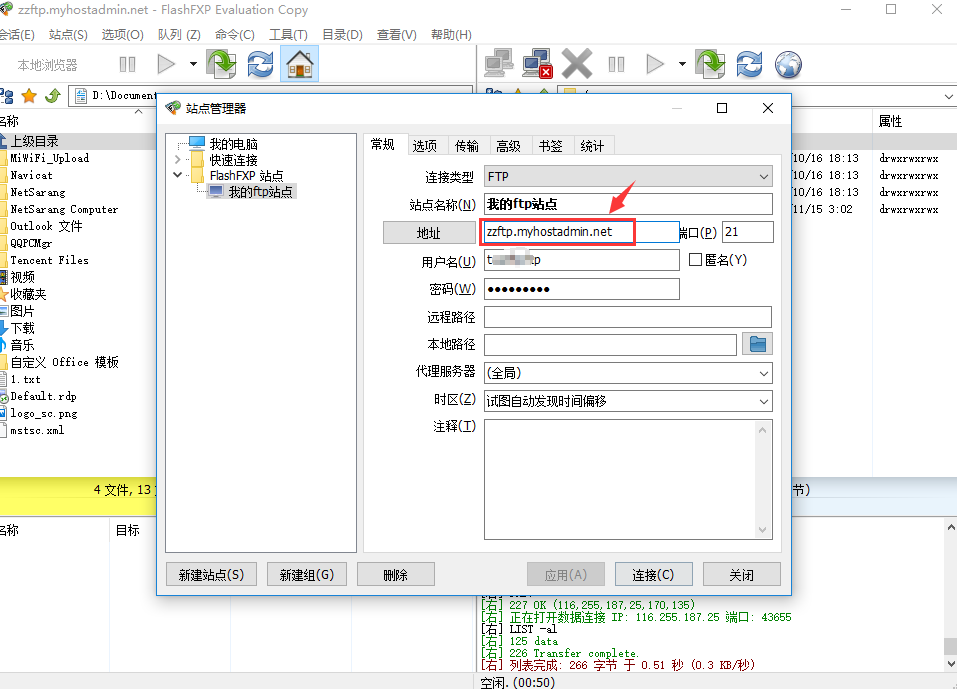Click the 新建站点(S) button
The width and height of the screenshot is (957, 689).
[211, 575]
